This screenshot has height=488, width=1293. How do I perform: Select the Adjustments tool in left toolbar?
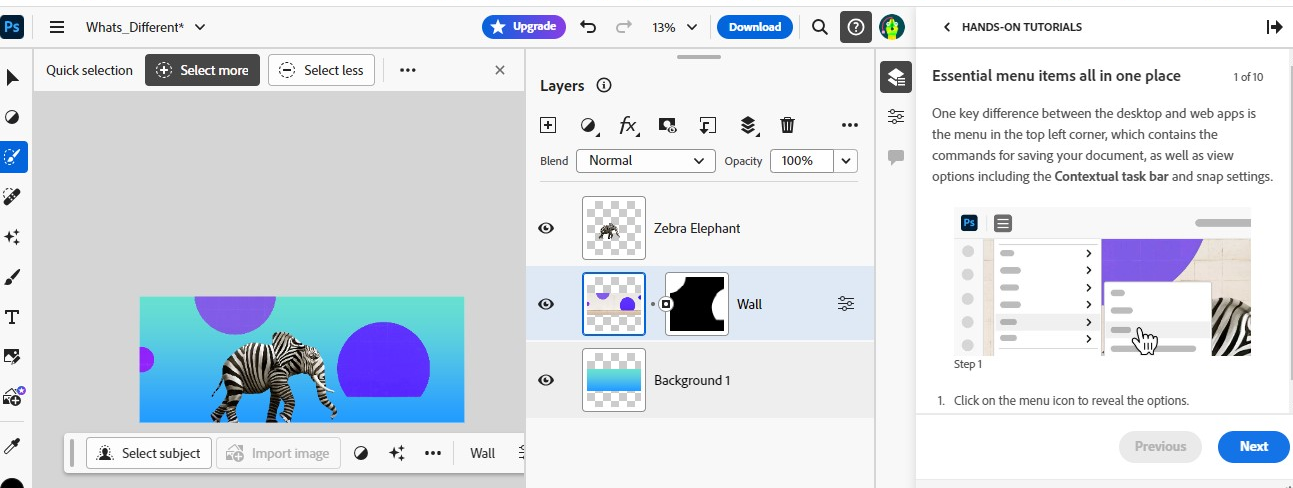click(x=13, y=117)
